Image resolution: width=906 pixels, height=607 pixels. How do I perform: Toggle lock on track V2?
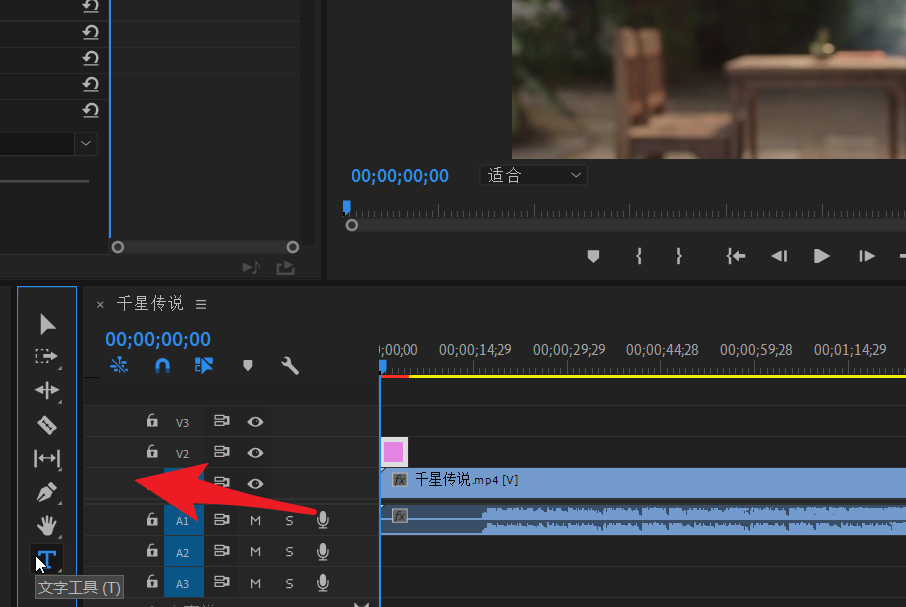click(152, 452)
